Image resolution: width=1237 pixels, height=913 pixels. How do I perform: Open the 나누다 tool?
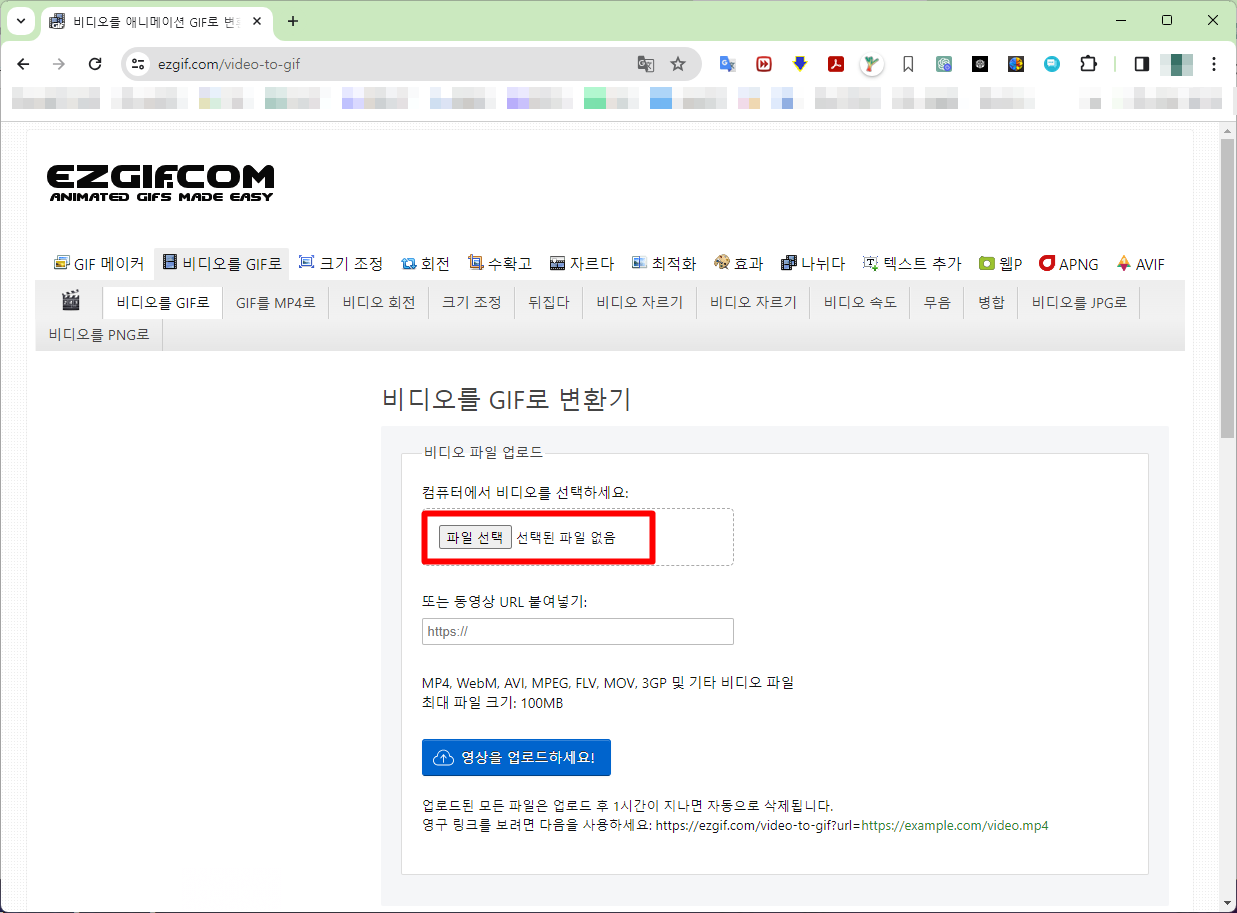pos(813,264)
